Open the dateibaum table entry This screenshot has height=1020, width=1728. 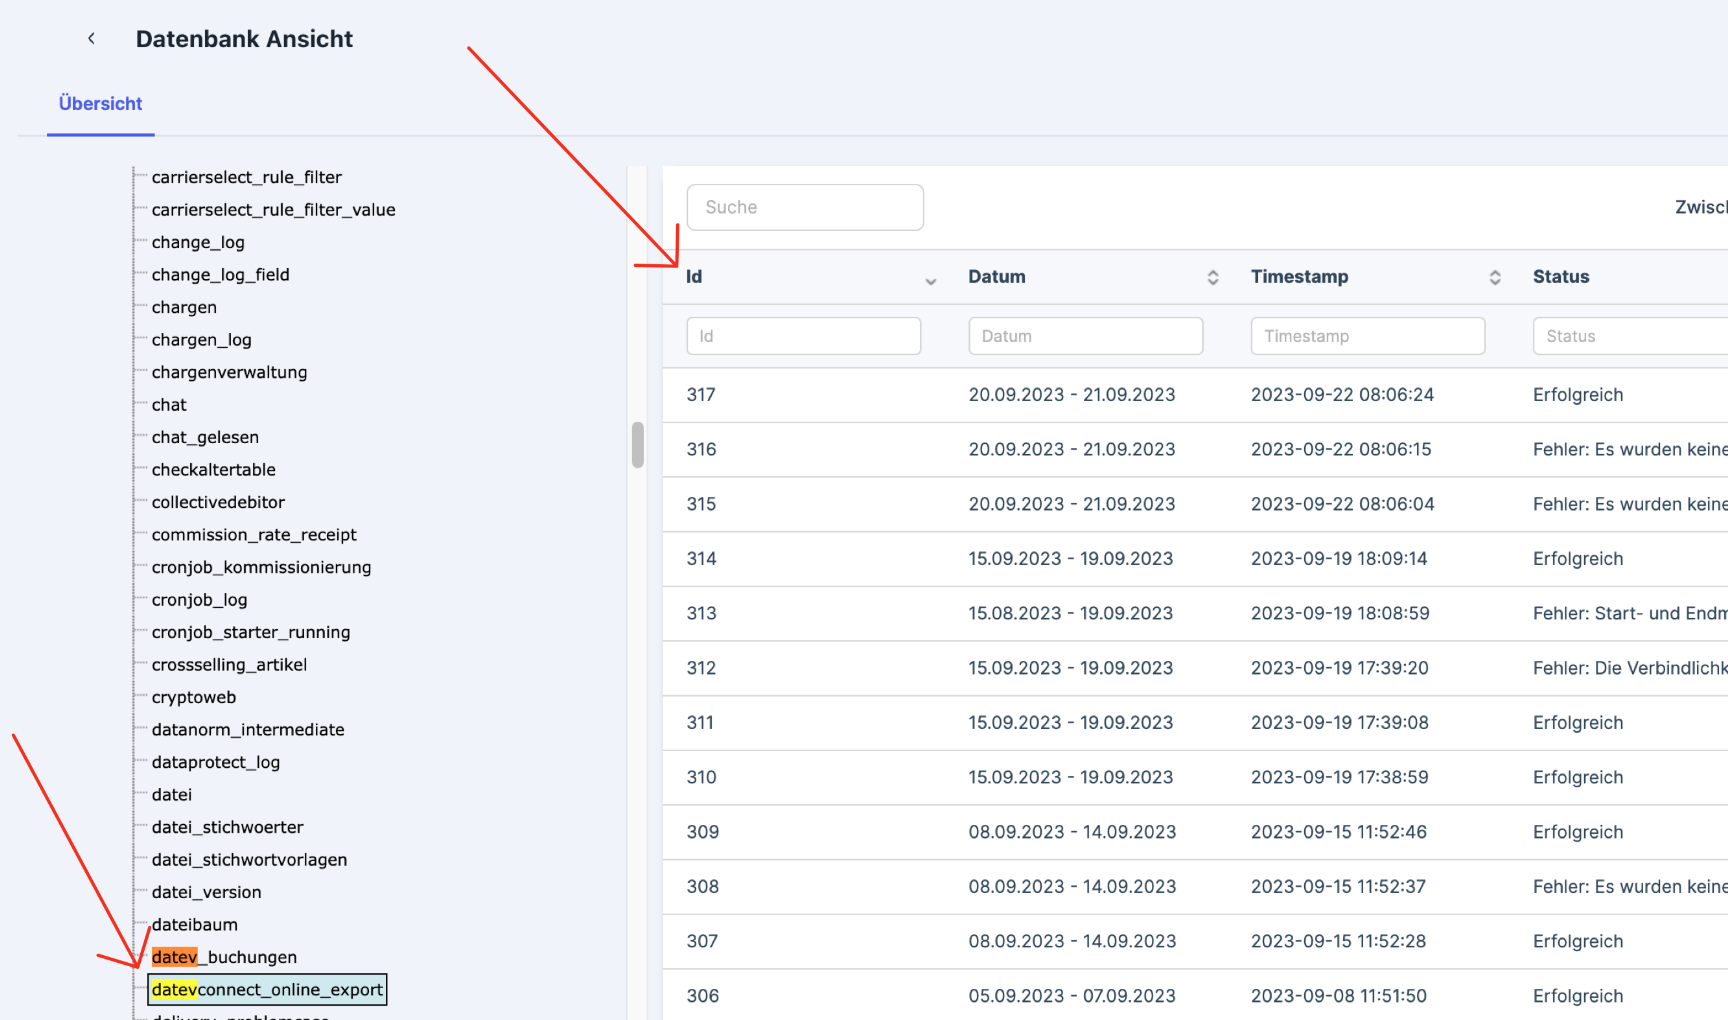[194, 925]
